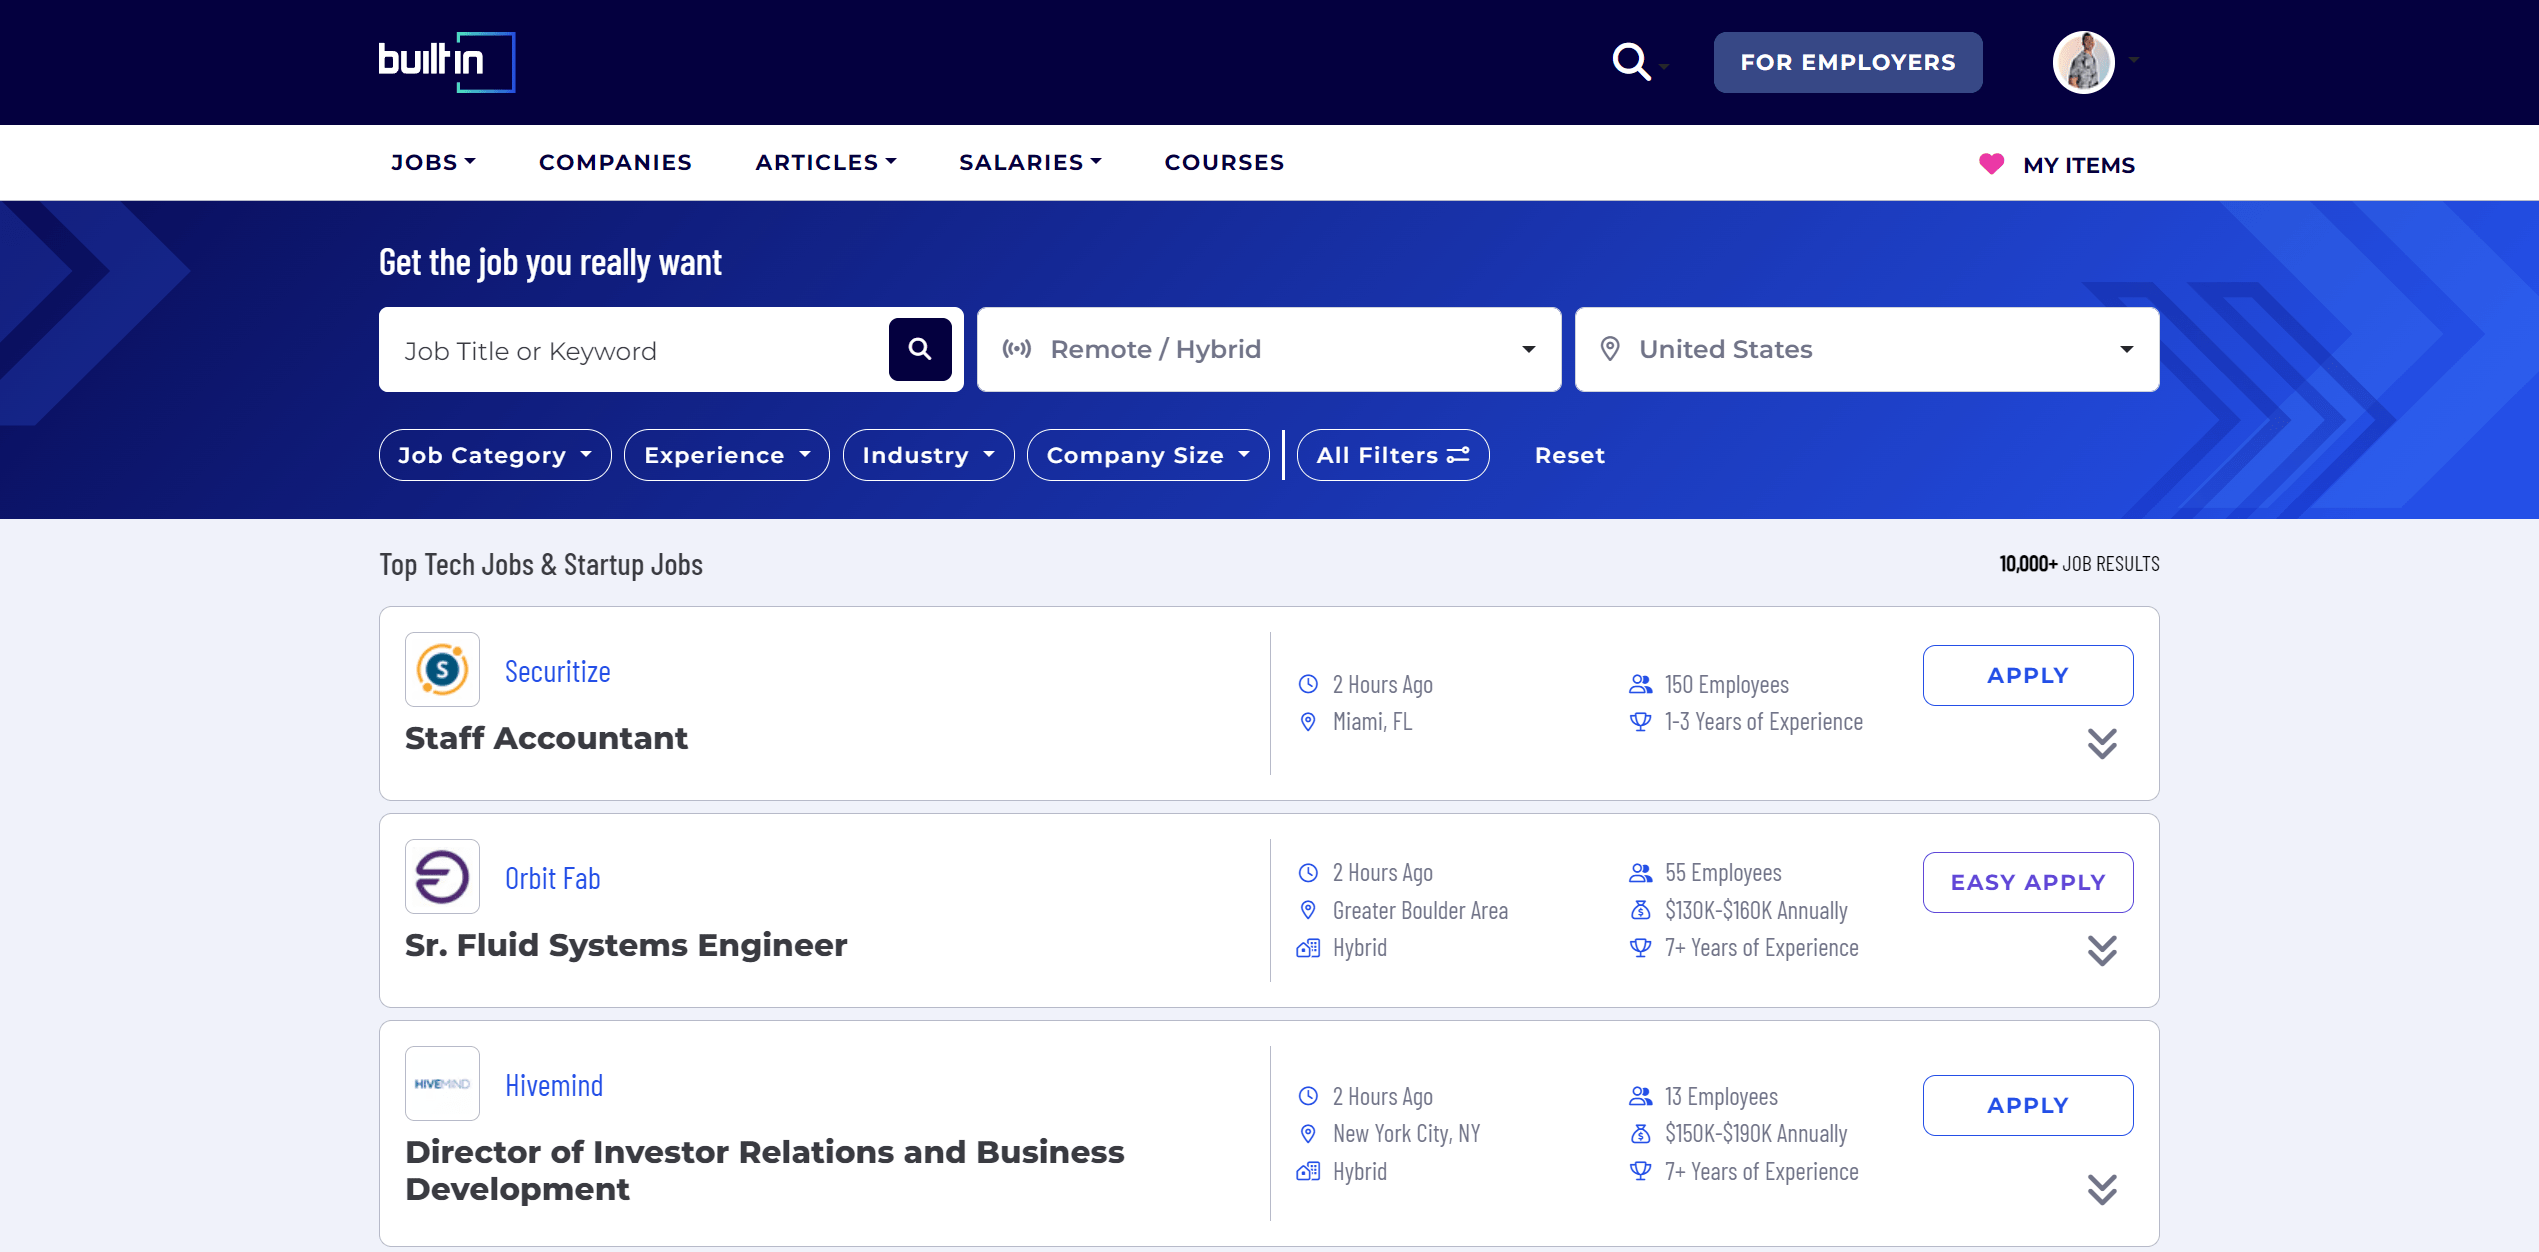Open the Job Category filter dropdown
This screenshot has width=2539, height=1252.
pos(494,455)
